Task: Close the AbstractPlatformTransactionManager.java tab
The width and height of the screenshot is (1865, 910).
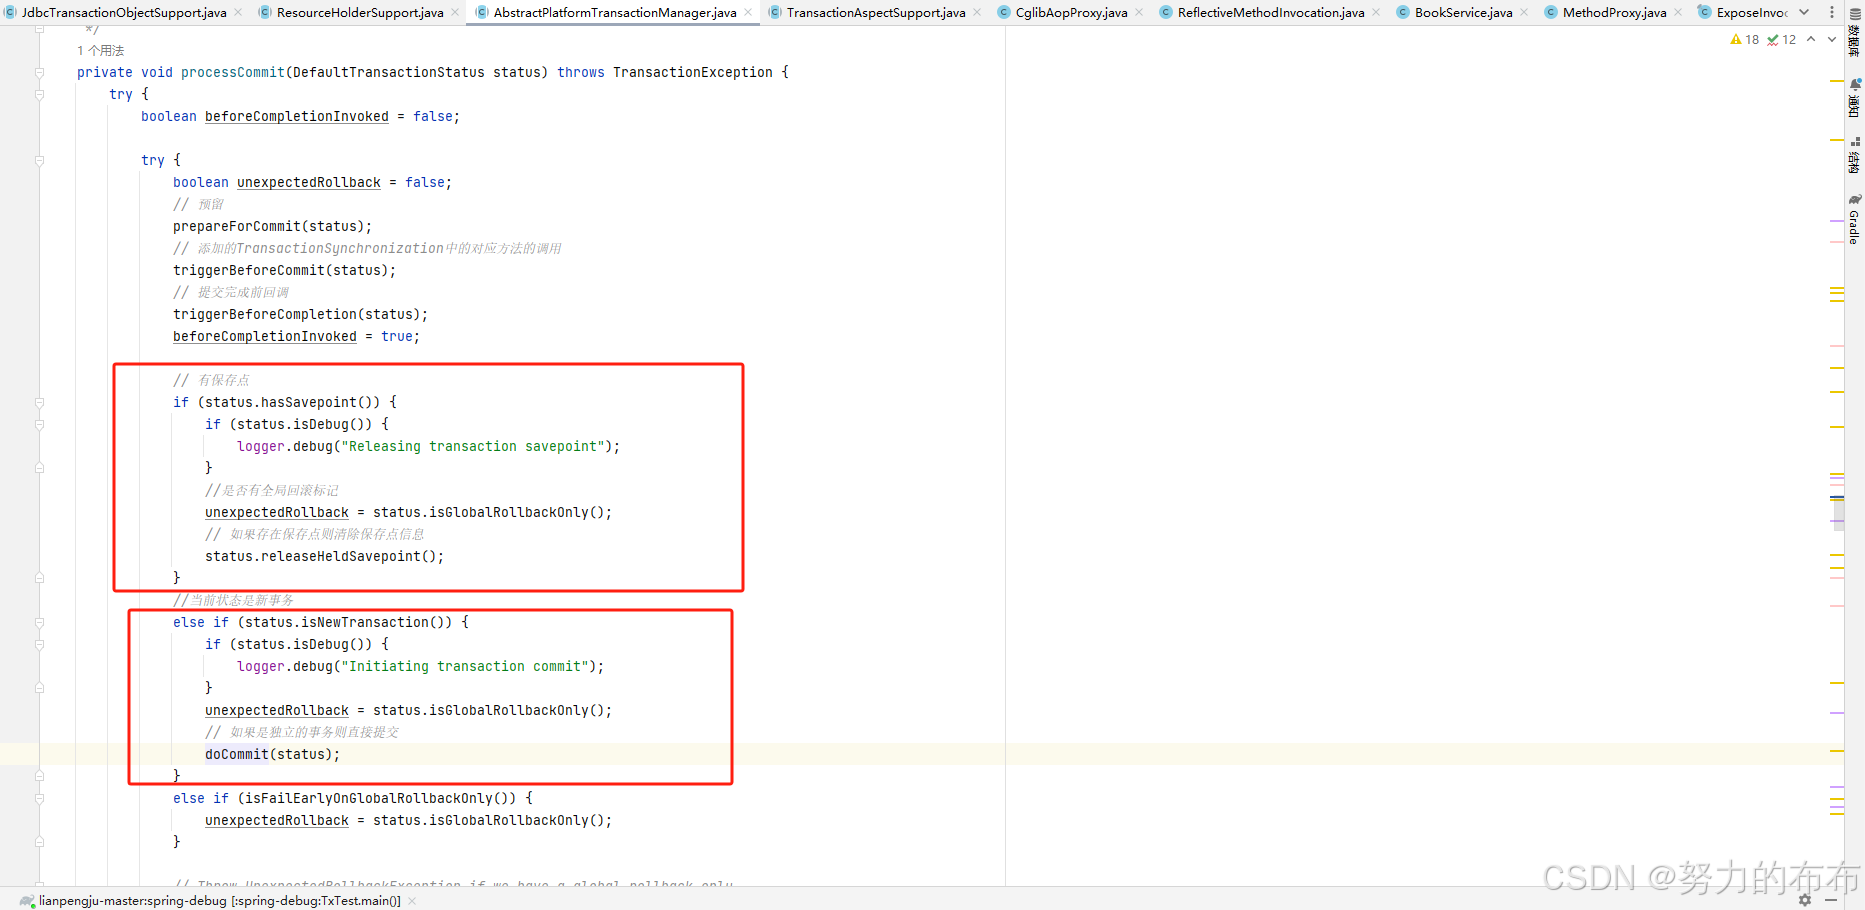Action: (x=748, y=12)
